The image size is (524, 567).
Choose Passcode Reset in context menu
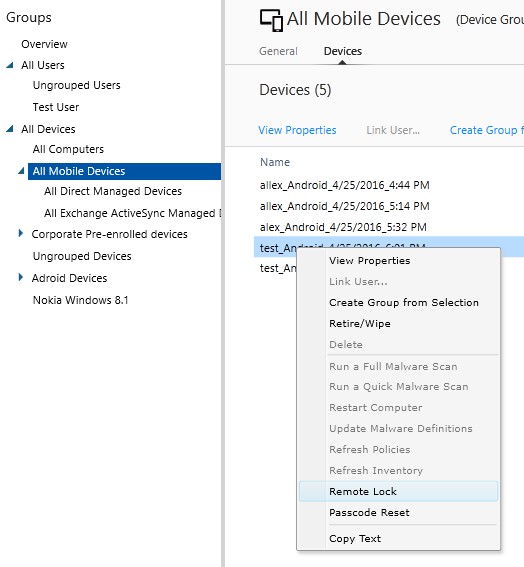pos(398,513)
